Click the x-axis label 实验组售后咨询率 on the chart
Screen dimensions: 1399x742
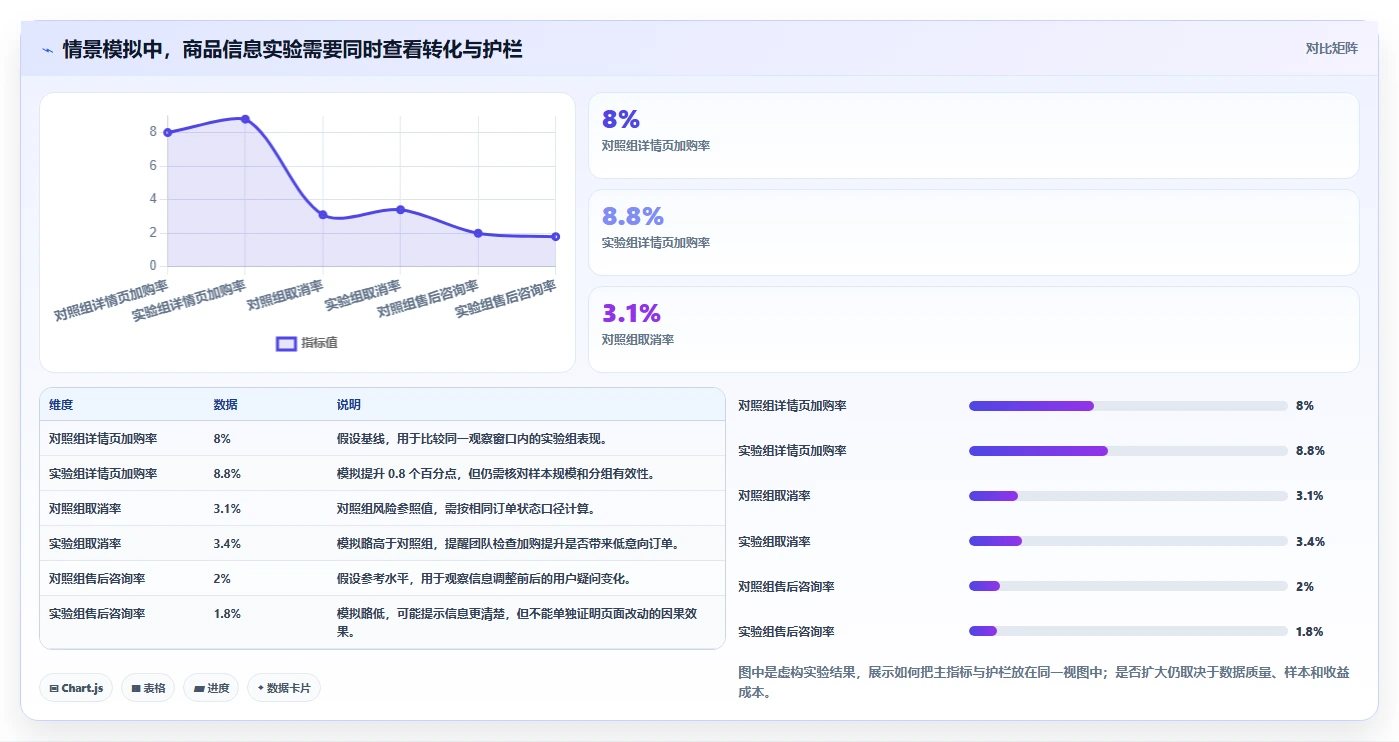pyautogui.click(x=506, y=299)
